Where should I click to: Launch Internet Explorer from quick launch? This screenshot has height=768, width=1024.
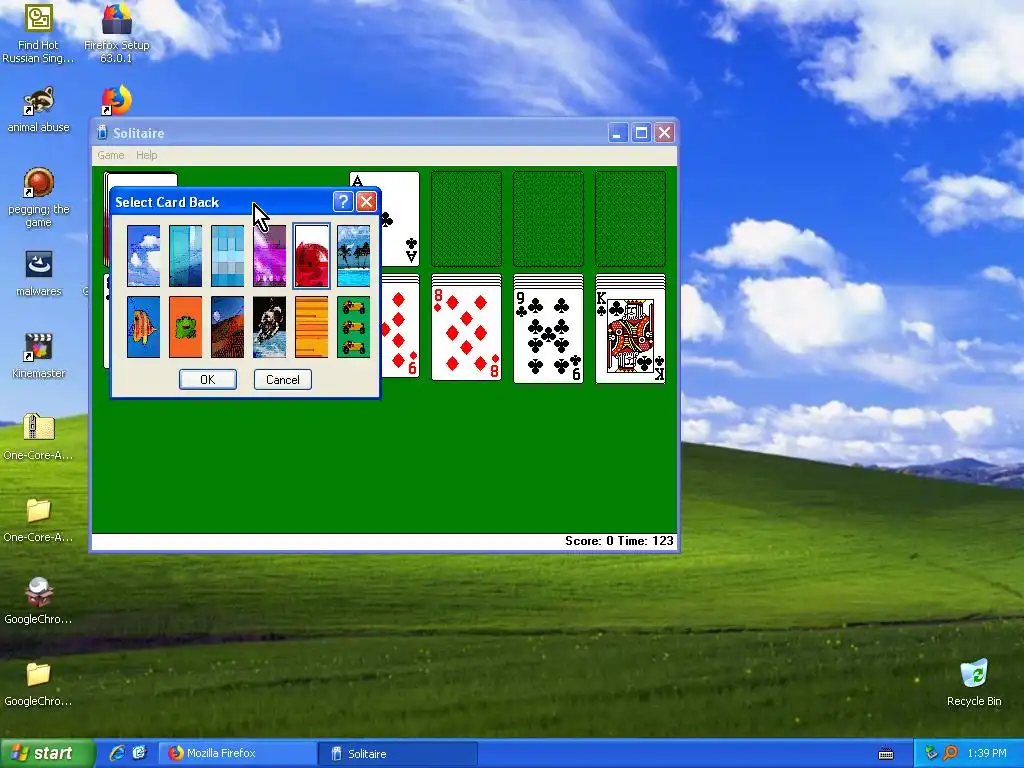pos(117,753)
